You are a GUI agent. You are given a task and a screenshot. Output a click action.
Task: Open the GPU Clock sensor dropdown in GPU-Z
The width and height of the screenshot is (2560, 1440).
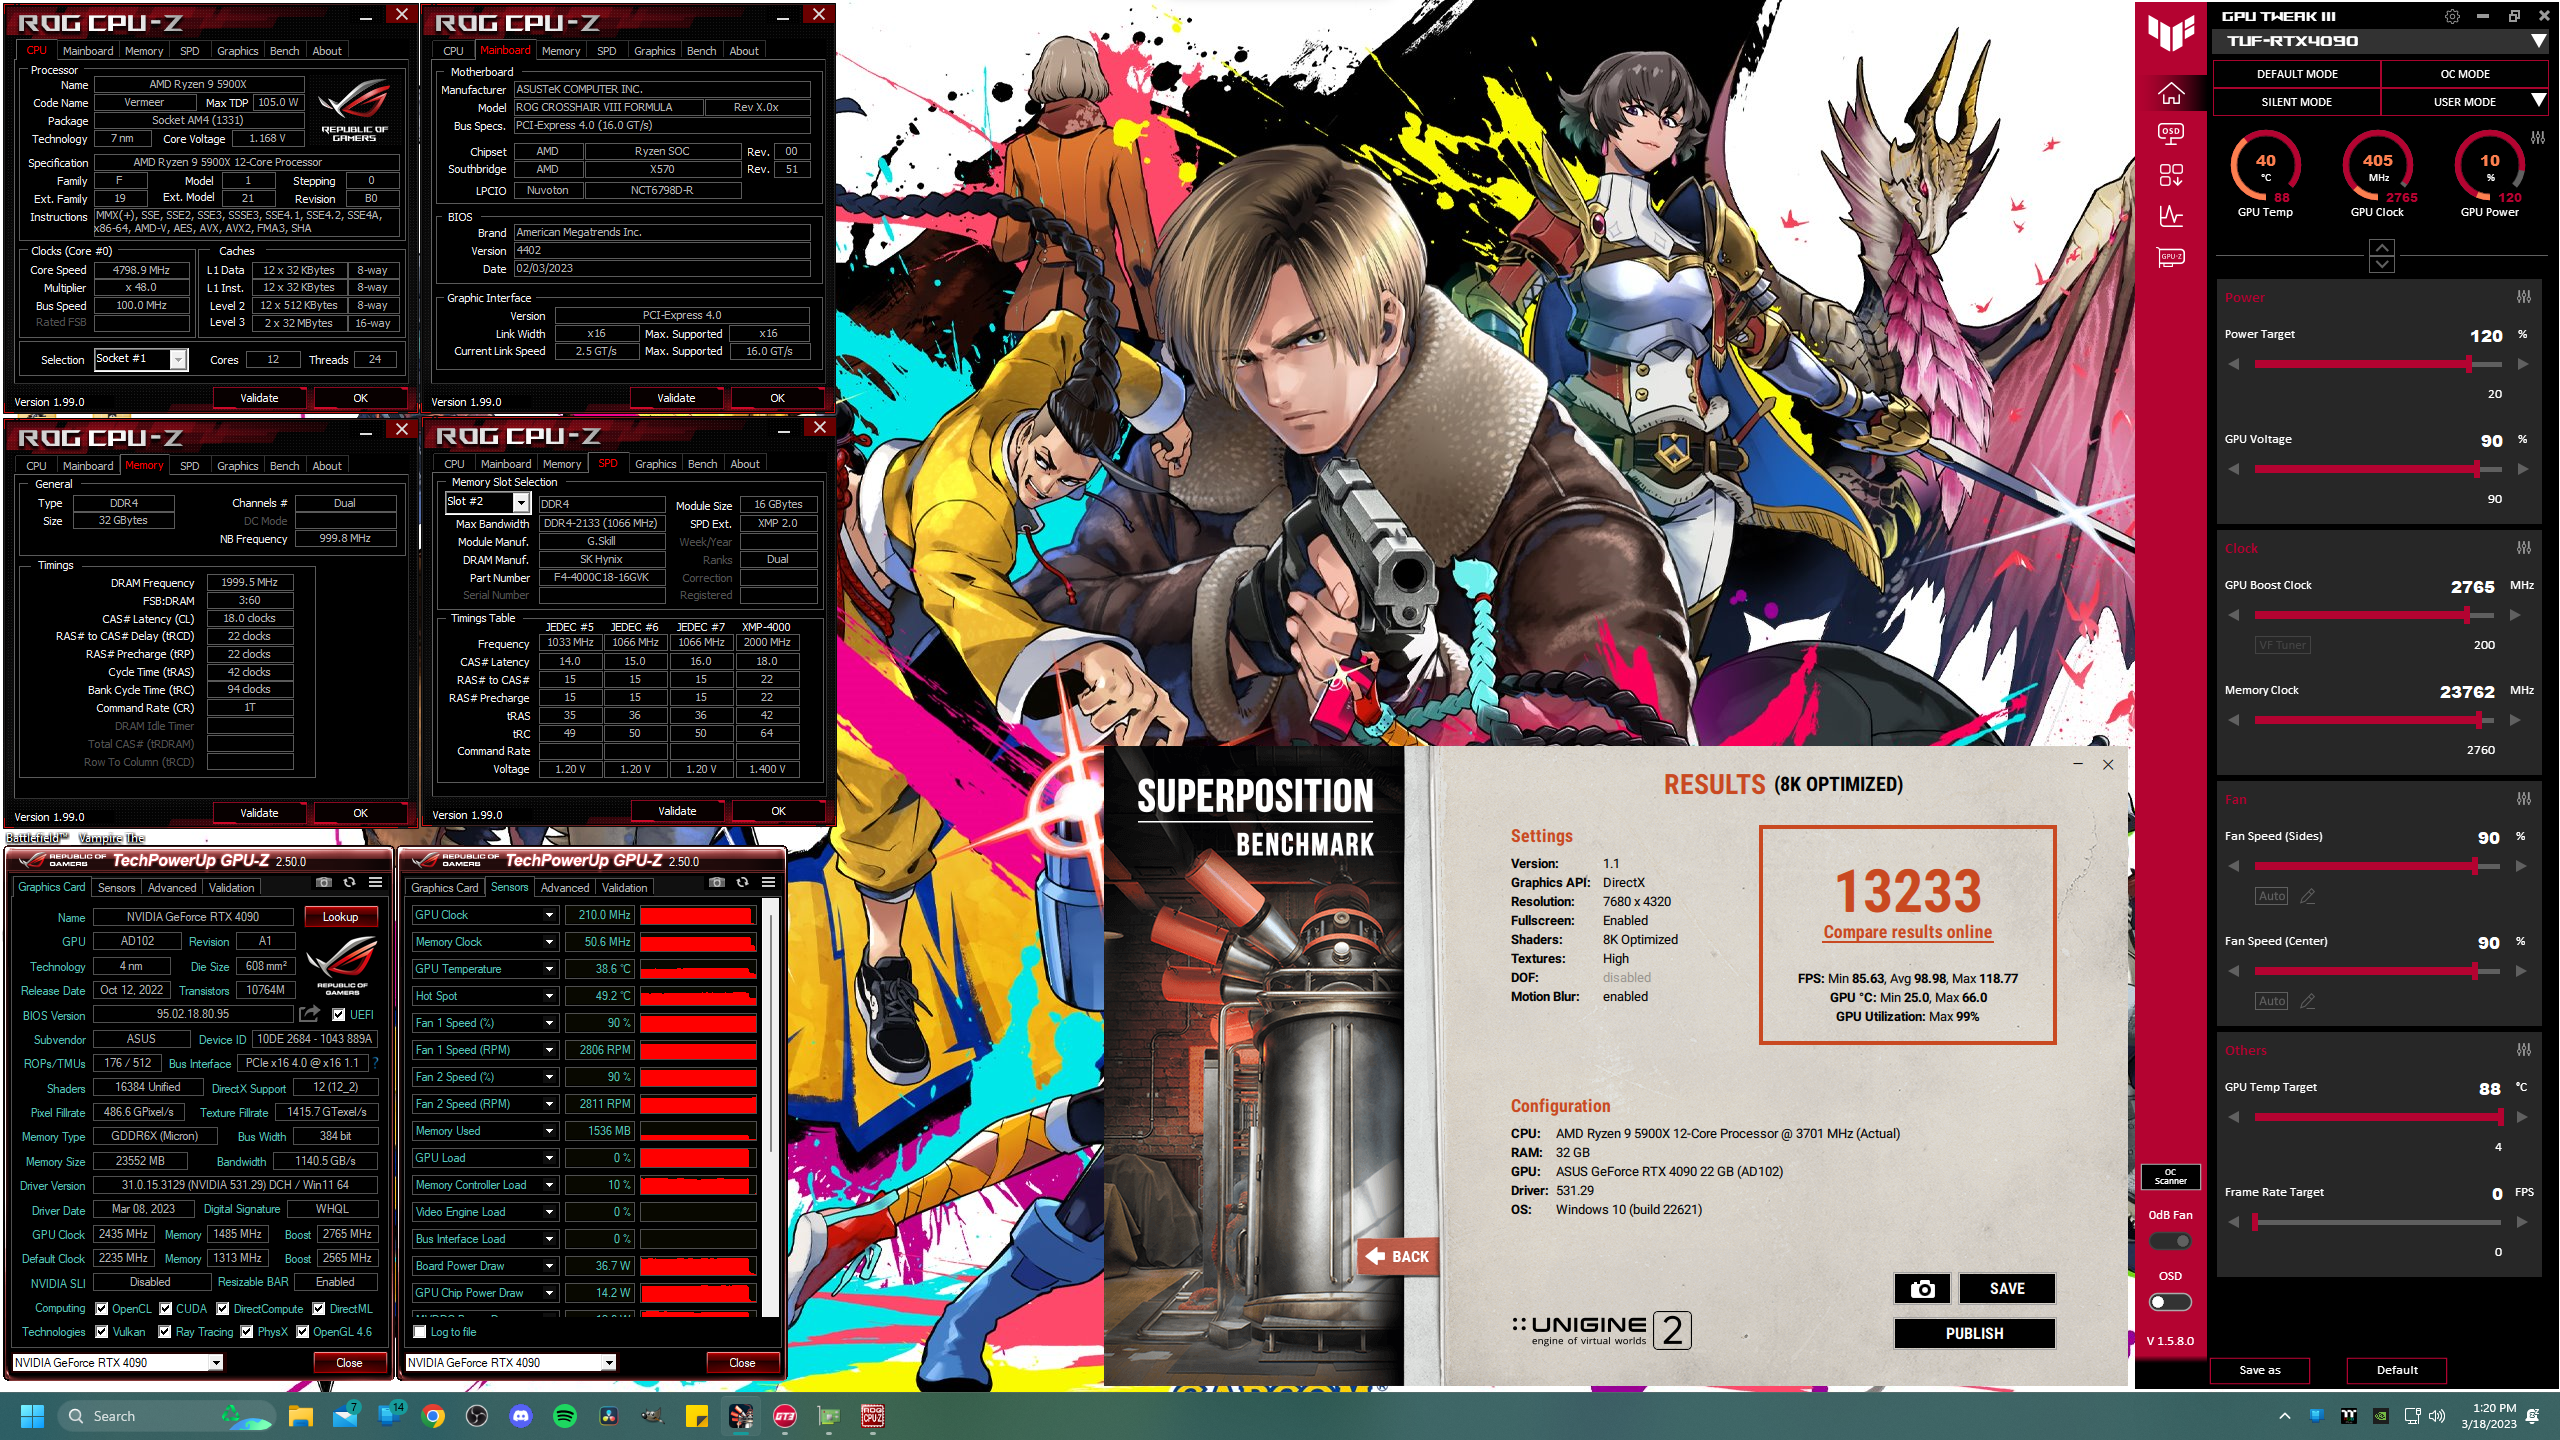click(x=549, y=915)
